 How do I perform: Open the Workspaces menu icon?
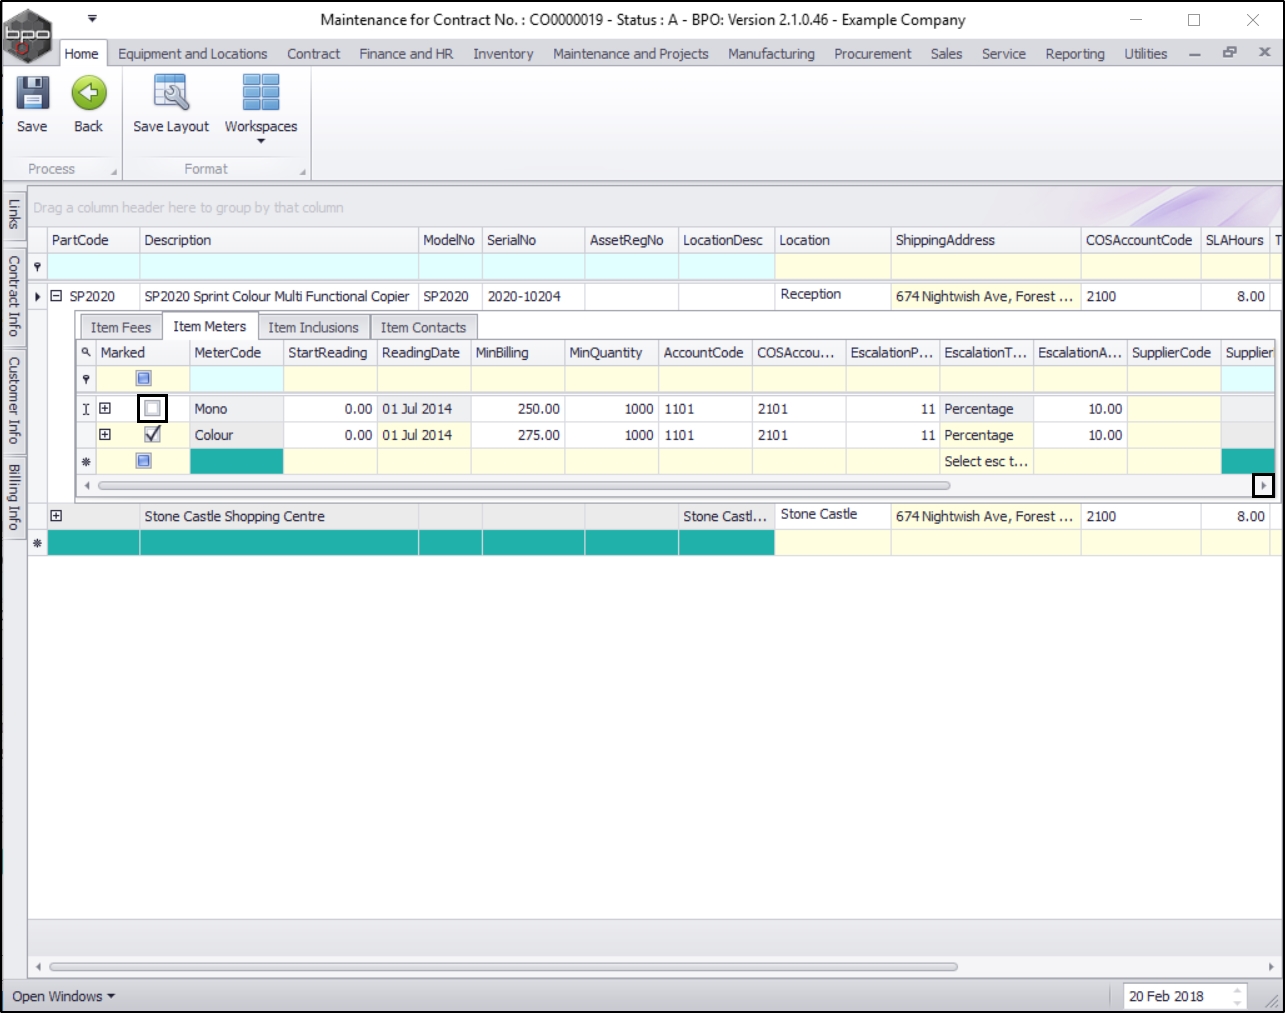(x=261, y=93)
